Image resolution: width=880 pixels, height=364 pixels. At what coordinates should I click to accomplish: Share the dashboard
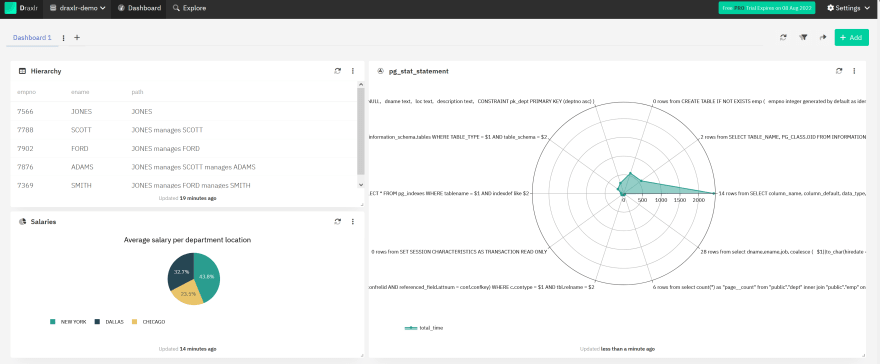[823, 38]
